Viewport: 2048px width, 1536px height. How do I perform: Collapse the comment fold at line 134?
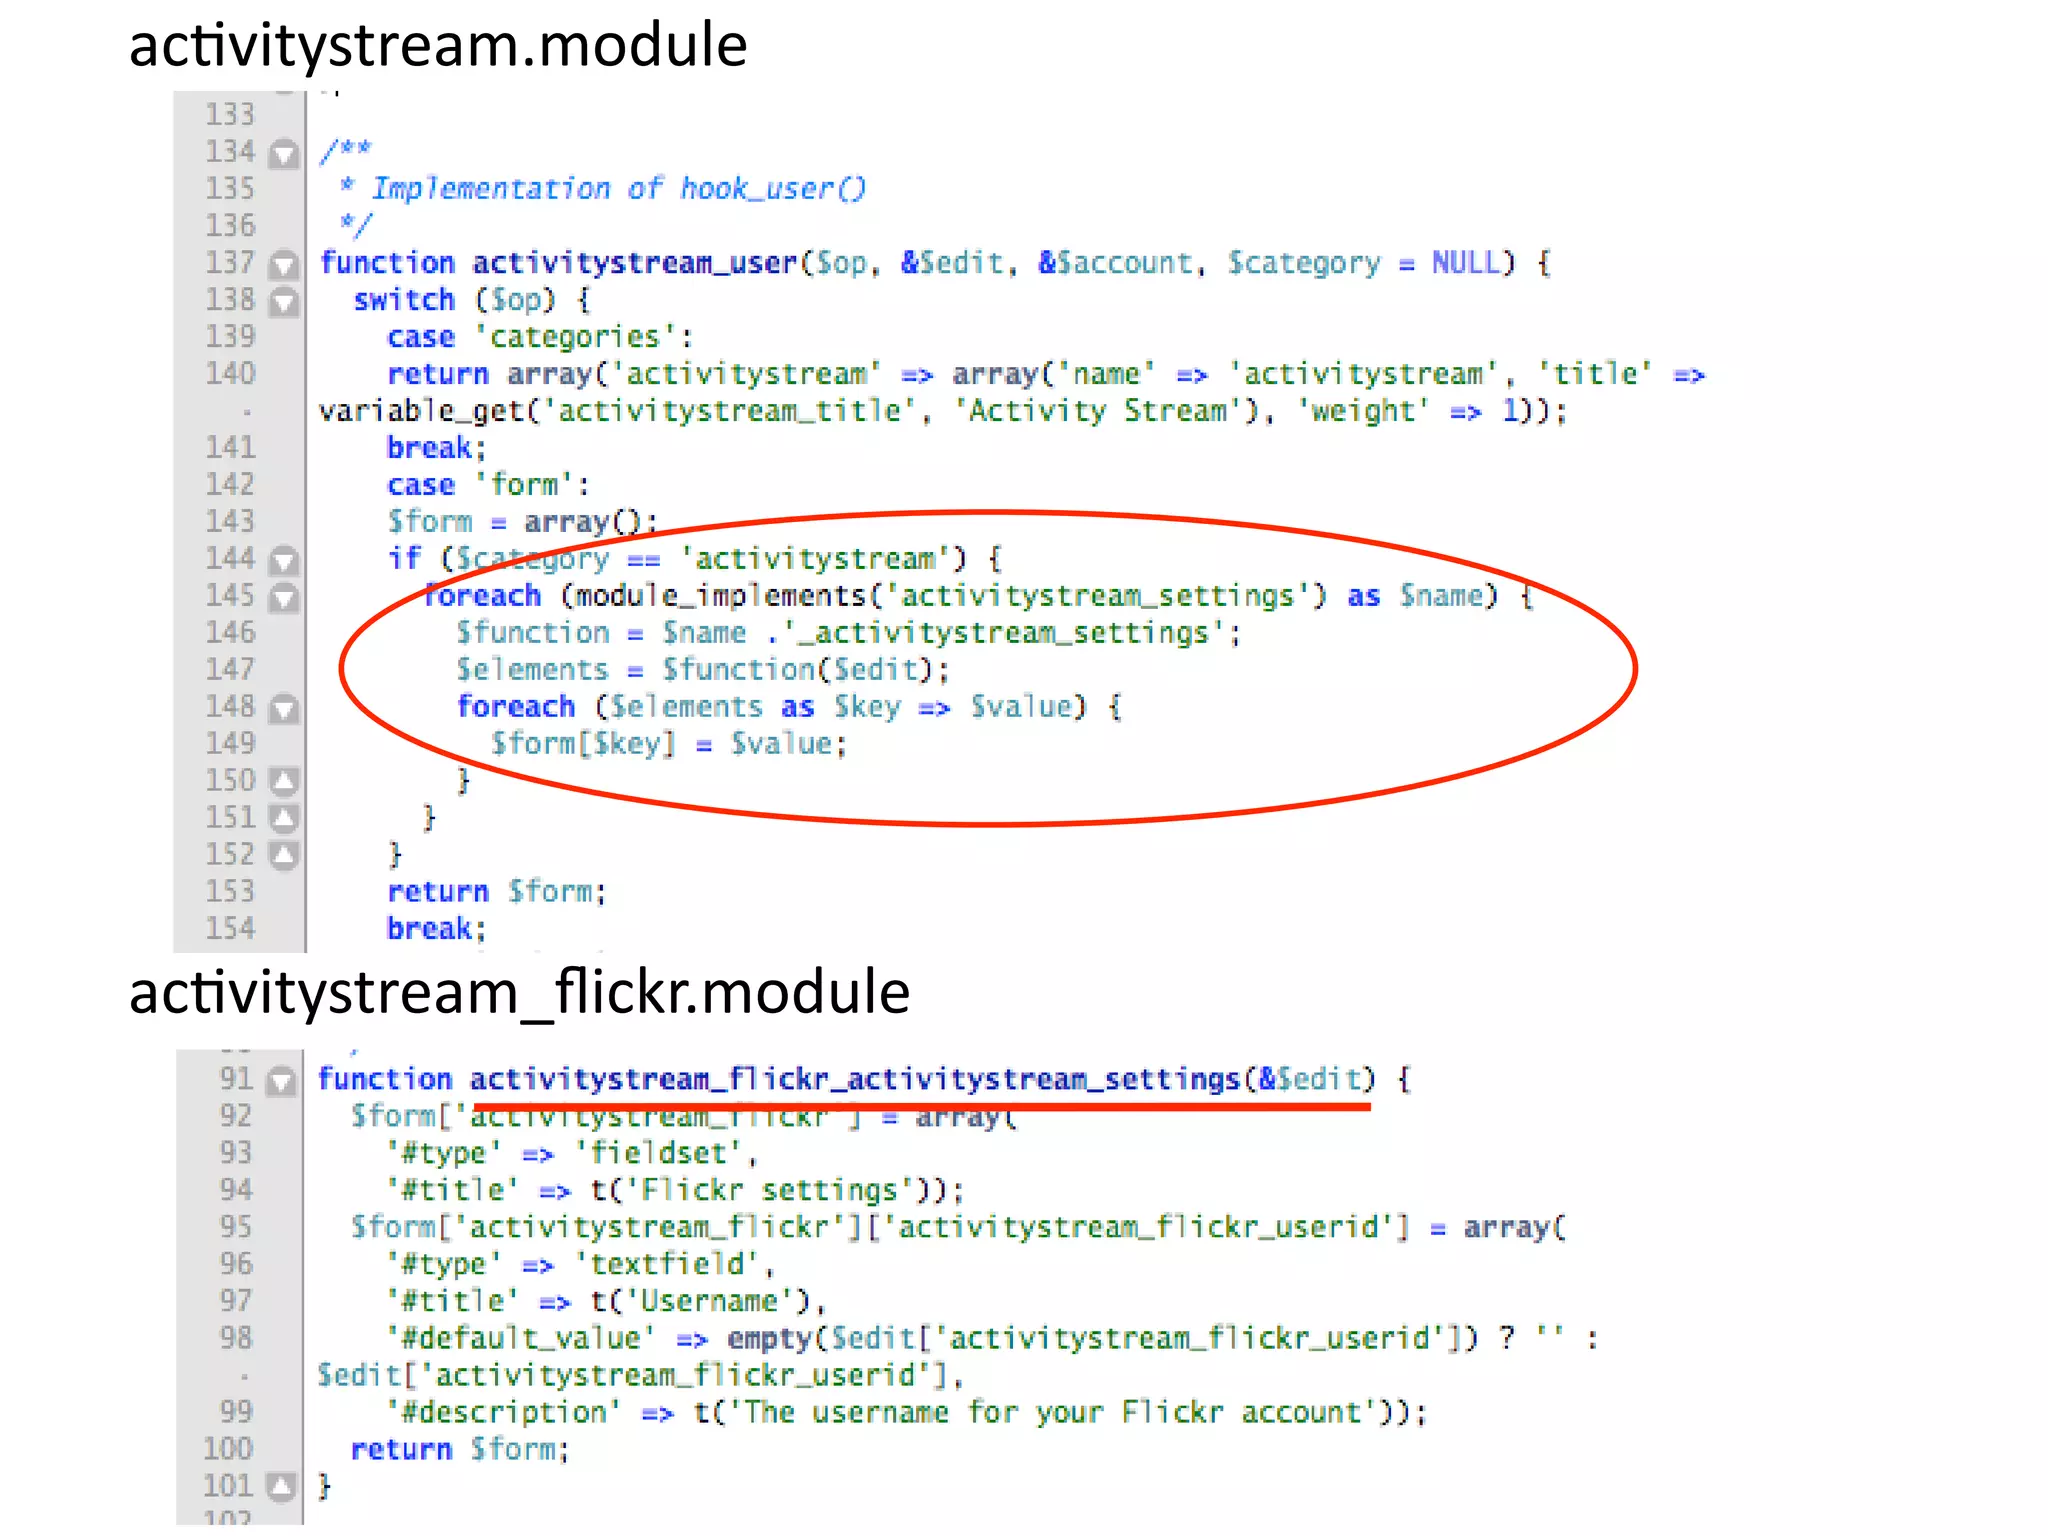point(284,153)
